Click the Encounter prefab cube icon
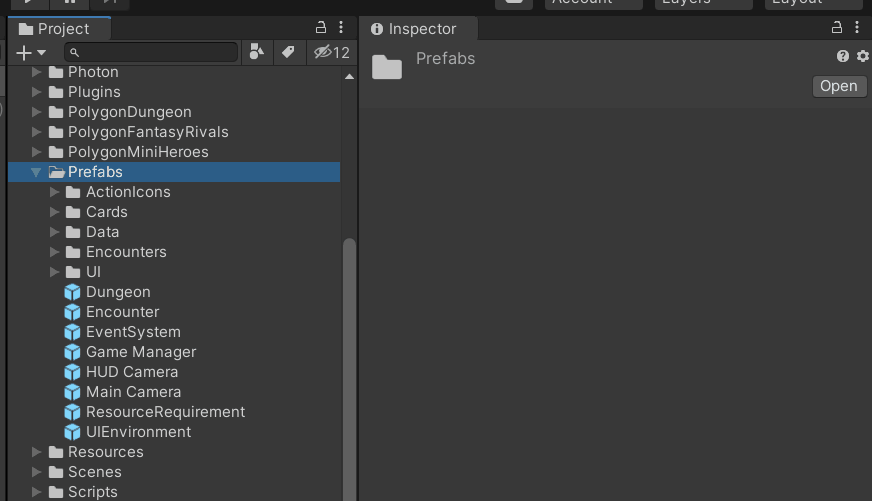Image resolution: width=872 pixels, height=501 pixels. (72, 312)
